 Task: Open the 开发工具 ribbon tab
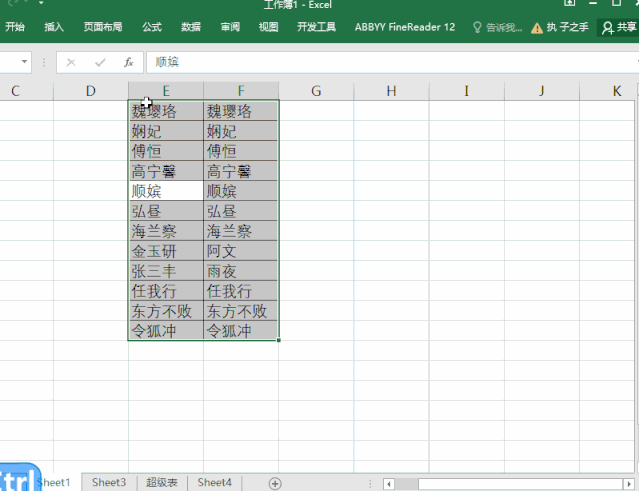(x=316, y=27)
